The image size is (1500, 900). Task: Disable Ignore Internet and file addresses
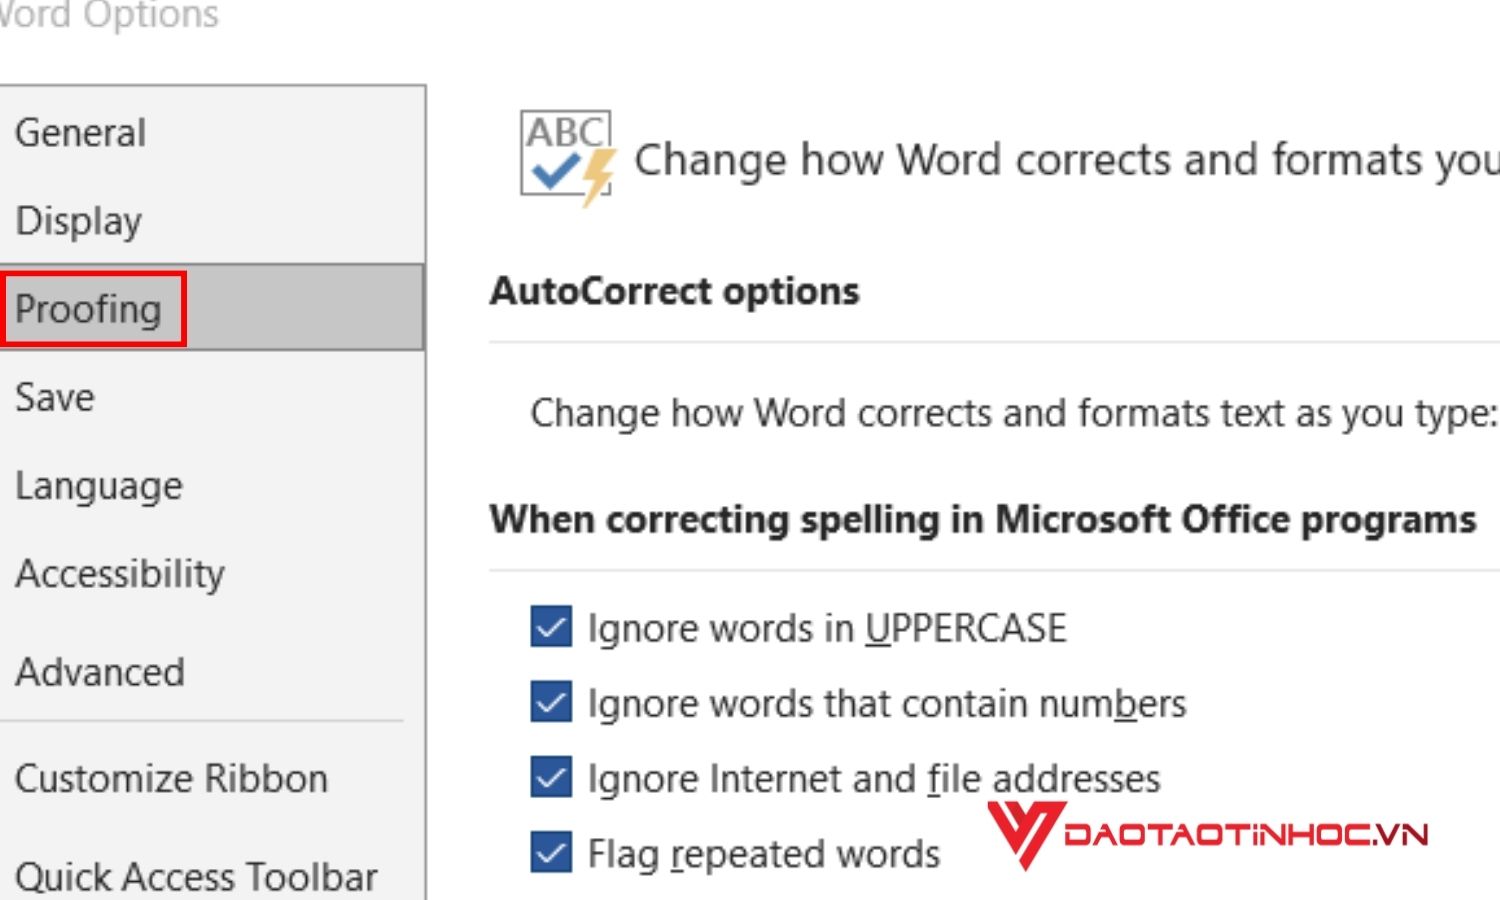coord(551,777)
